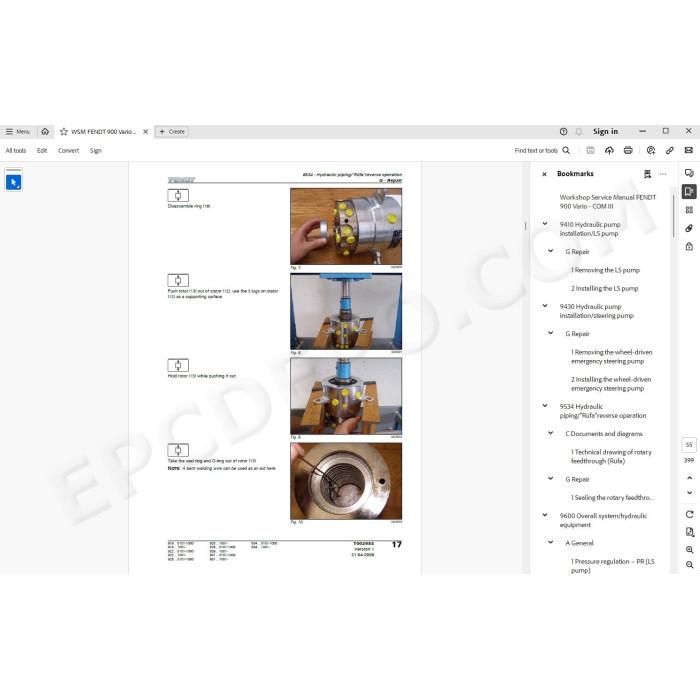
Task: Star the WSM FENDT 900 Vario document
Action: point(64,132)
